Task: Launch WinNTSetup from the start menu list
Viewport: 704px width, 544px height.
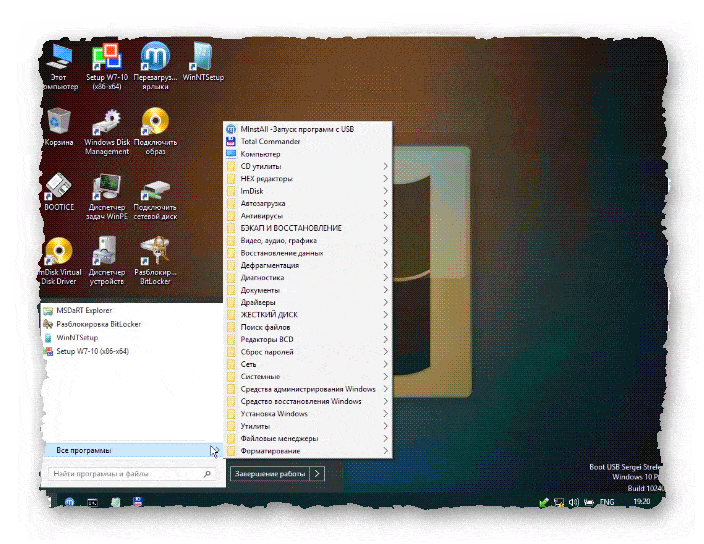Action: pyautogui.click(x=132, y=338)
